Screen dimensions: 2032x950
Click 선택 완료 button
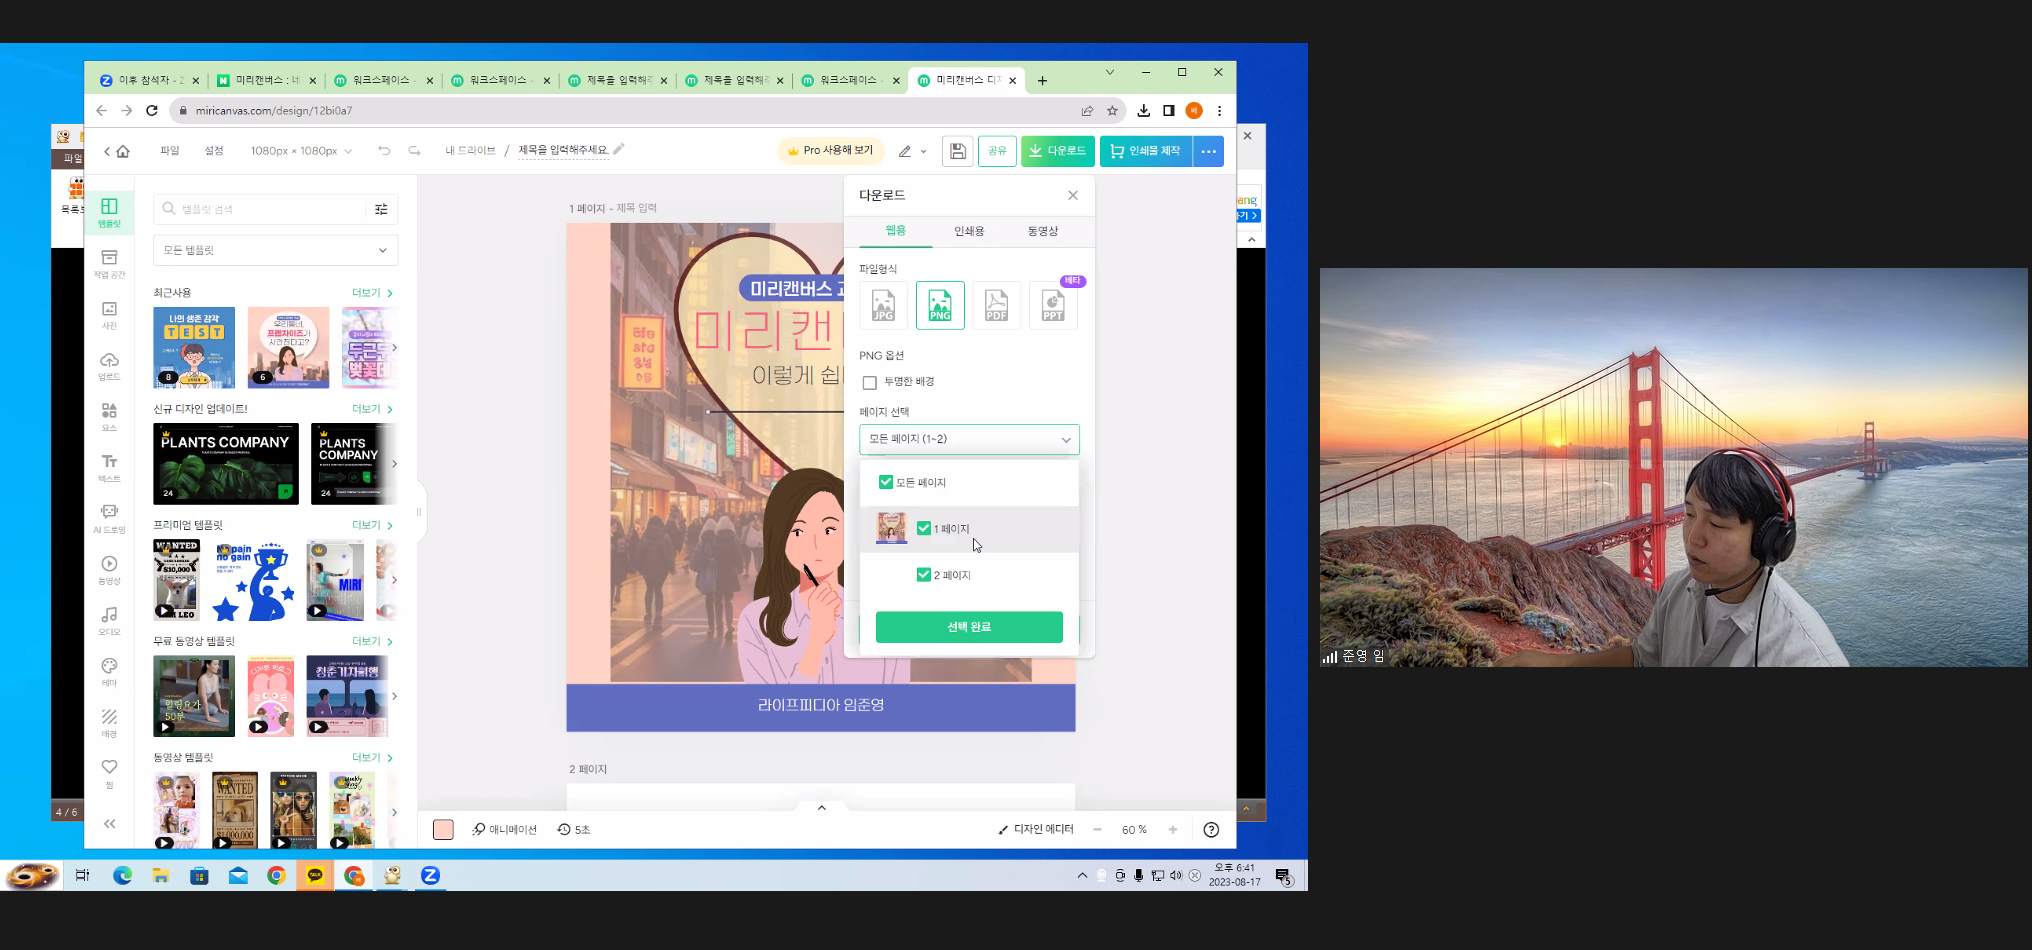(969, 626)
